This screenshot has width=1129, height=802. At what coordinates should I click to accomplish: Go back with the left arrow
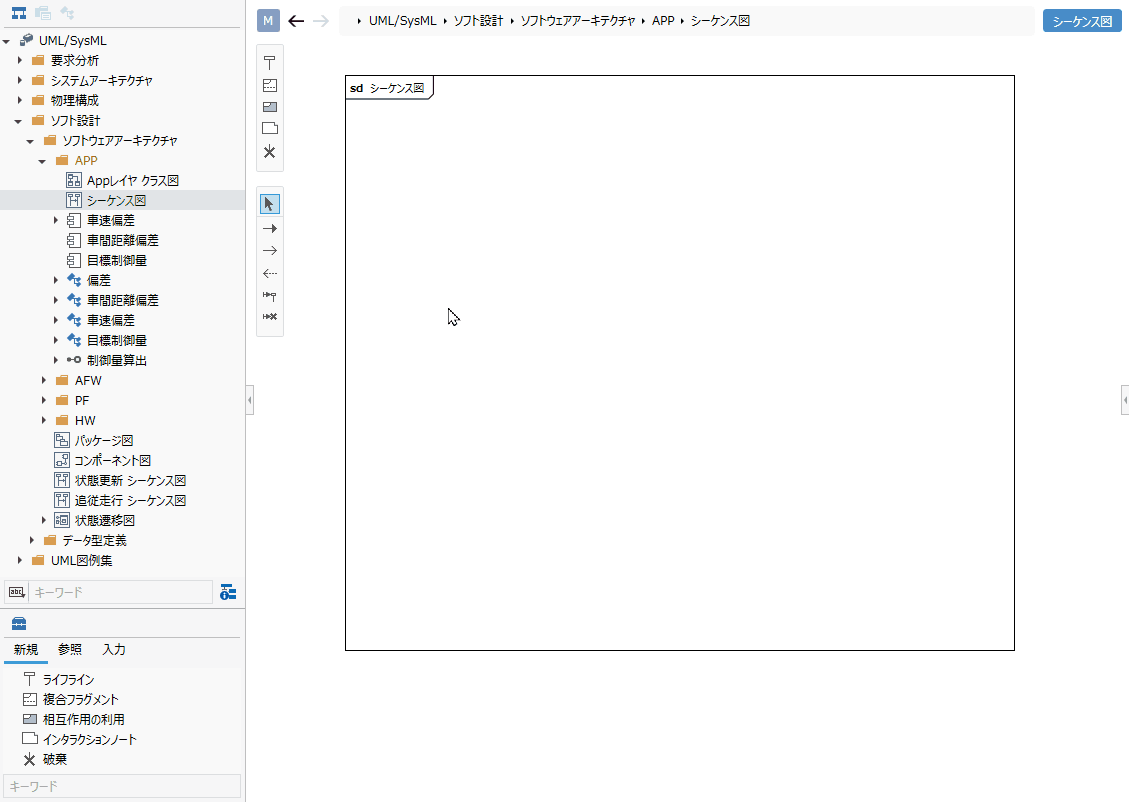pos(296,21)
